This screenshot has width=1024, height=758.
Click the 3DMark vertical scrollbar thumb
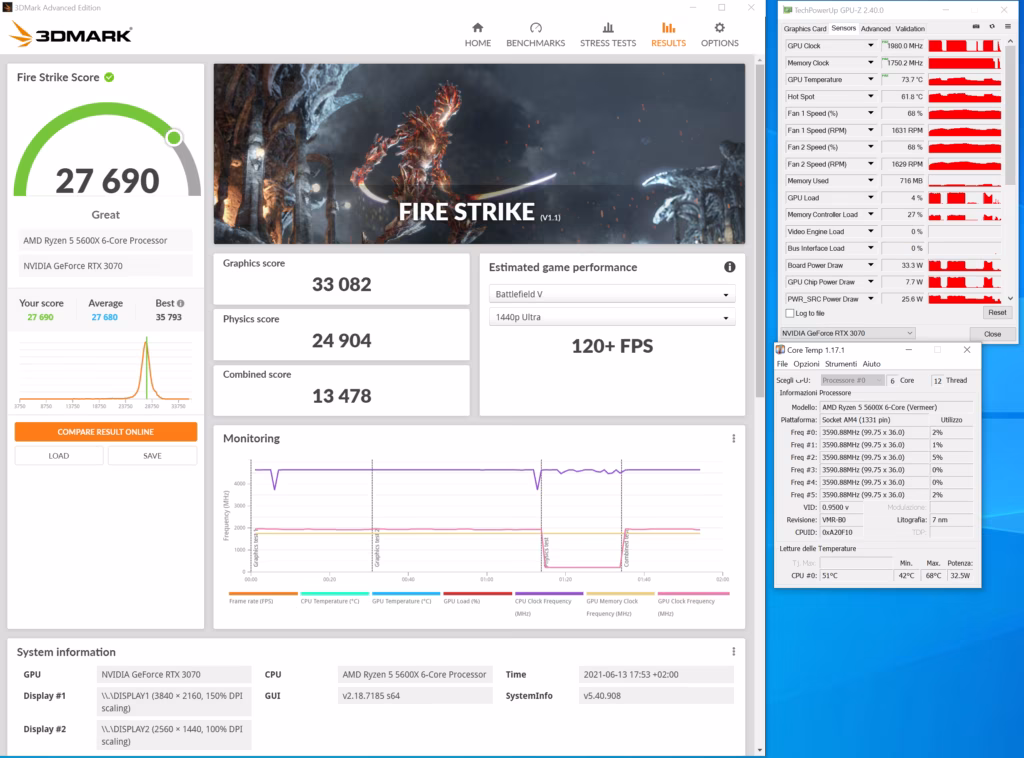click(759, 230)
